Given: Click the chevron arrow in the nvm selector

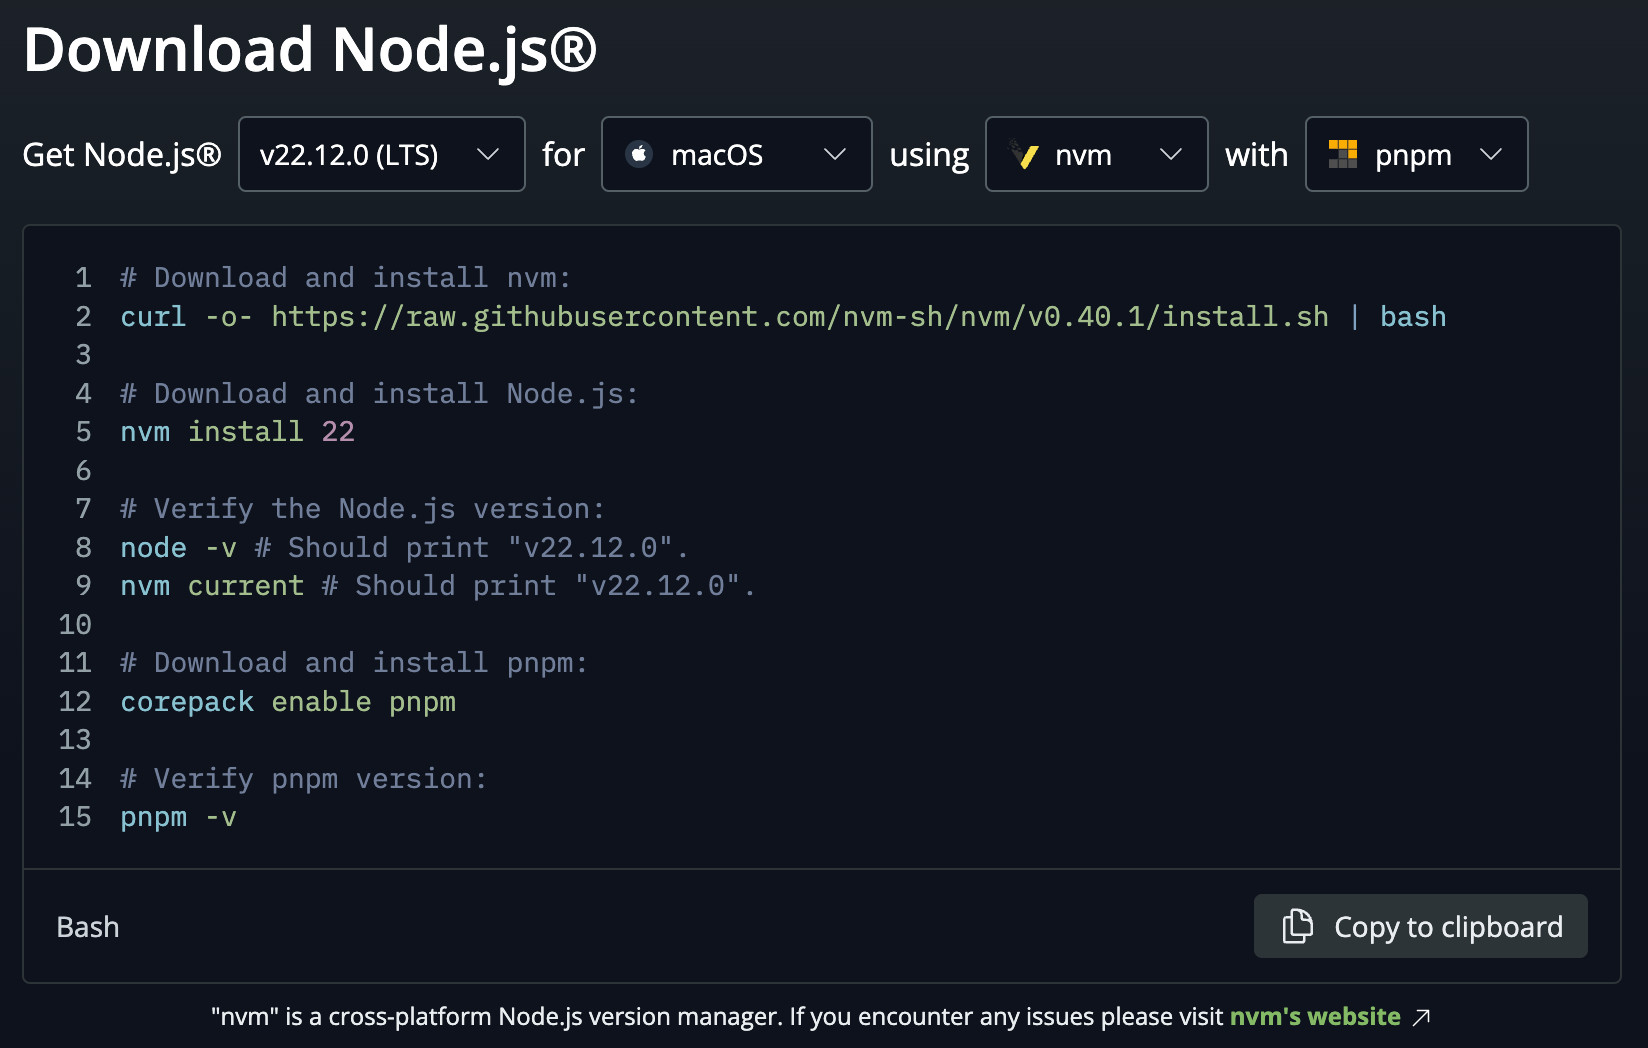Looking at the screenshot, I should [1171, 154].
